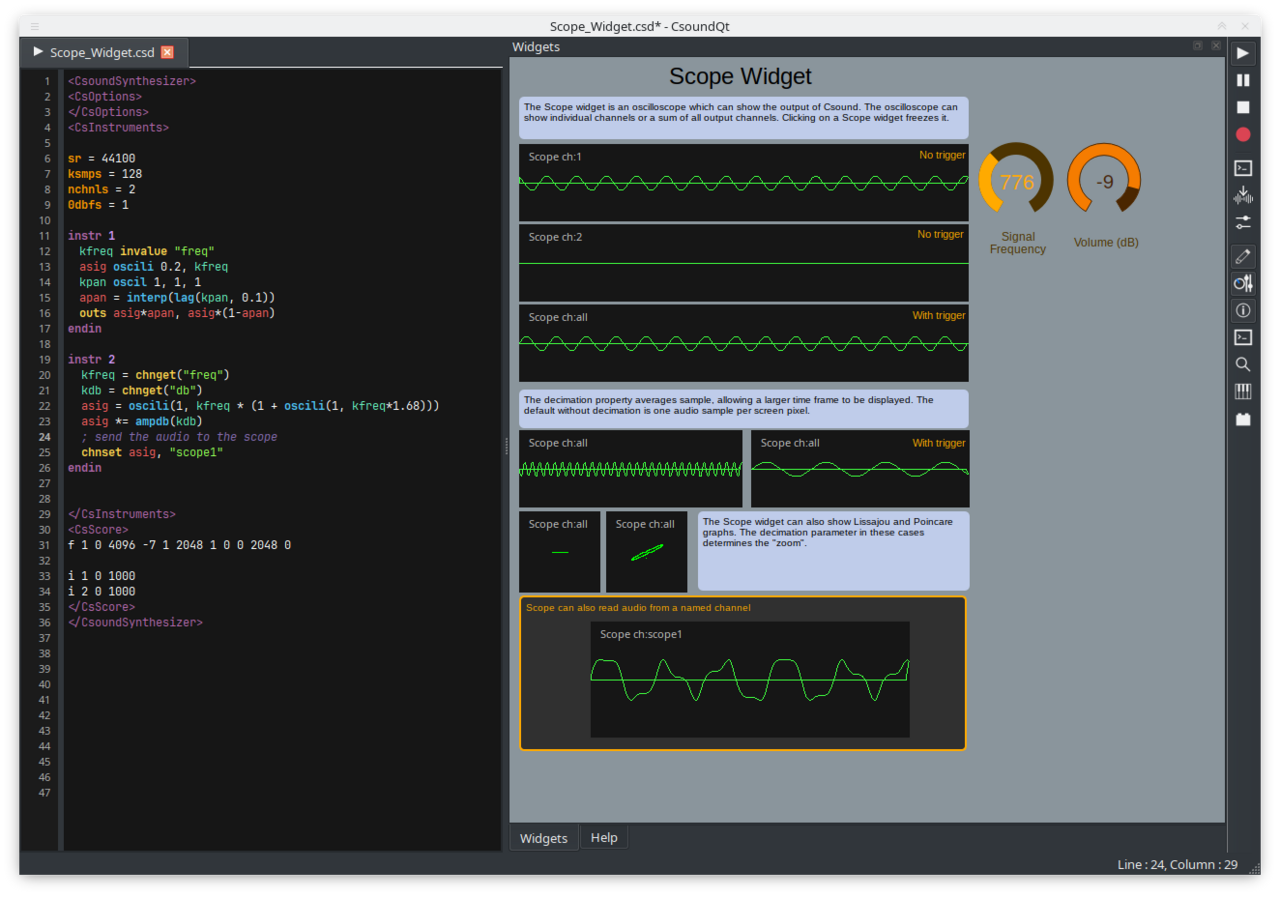This screenshot has height=898, width=1280.
Task: Click the render-to-file waveform download icon
Action: click(x=1243, y=195)
